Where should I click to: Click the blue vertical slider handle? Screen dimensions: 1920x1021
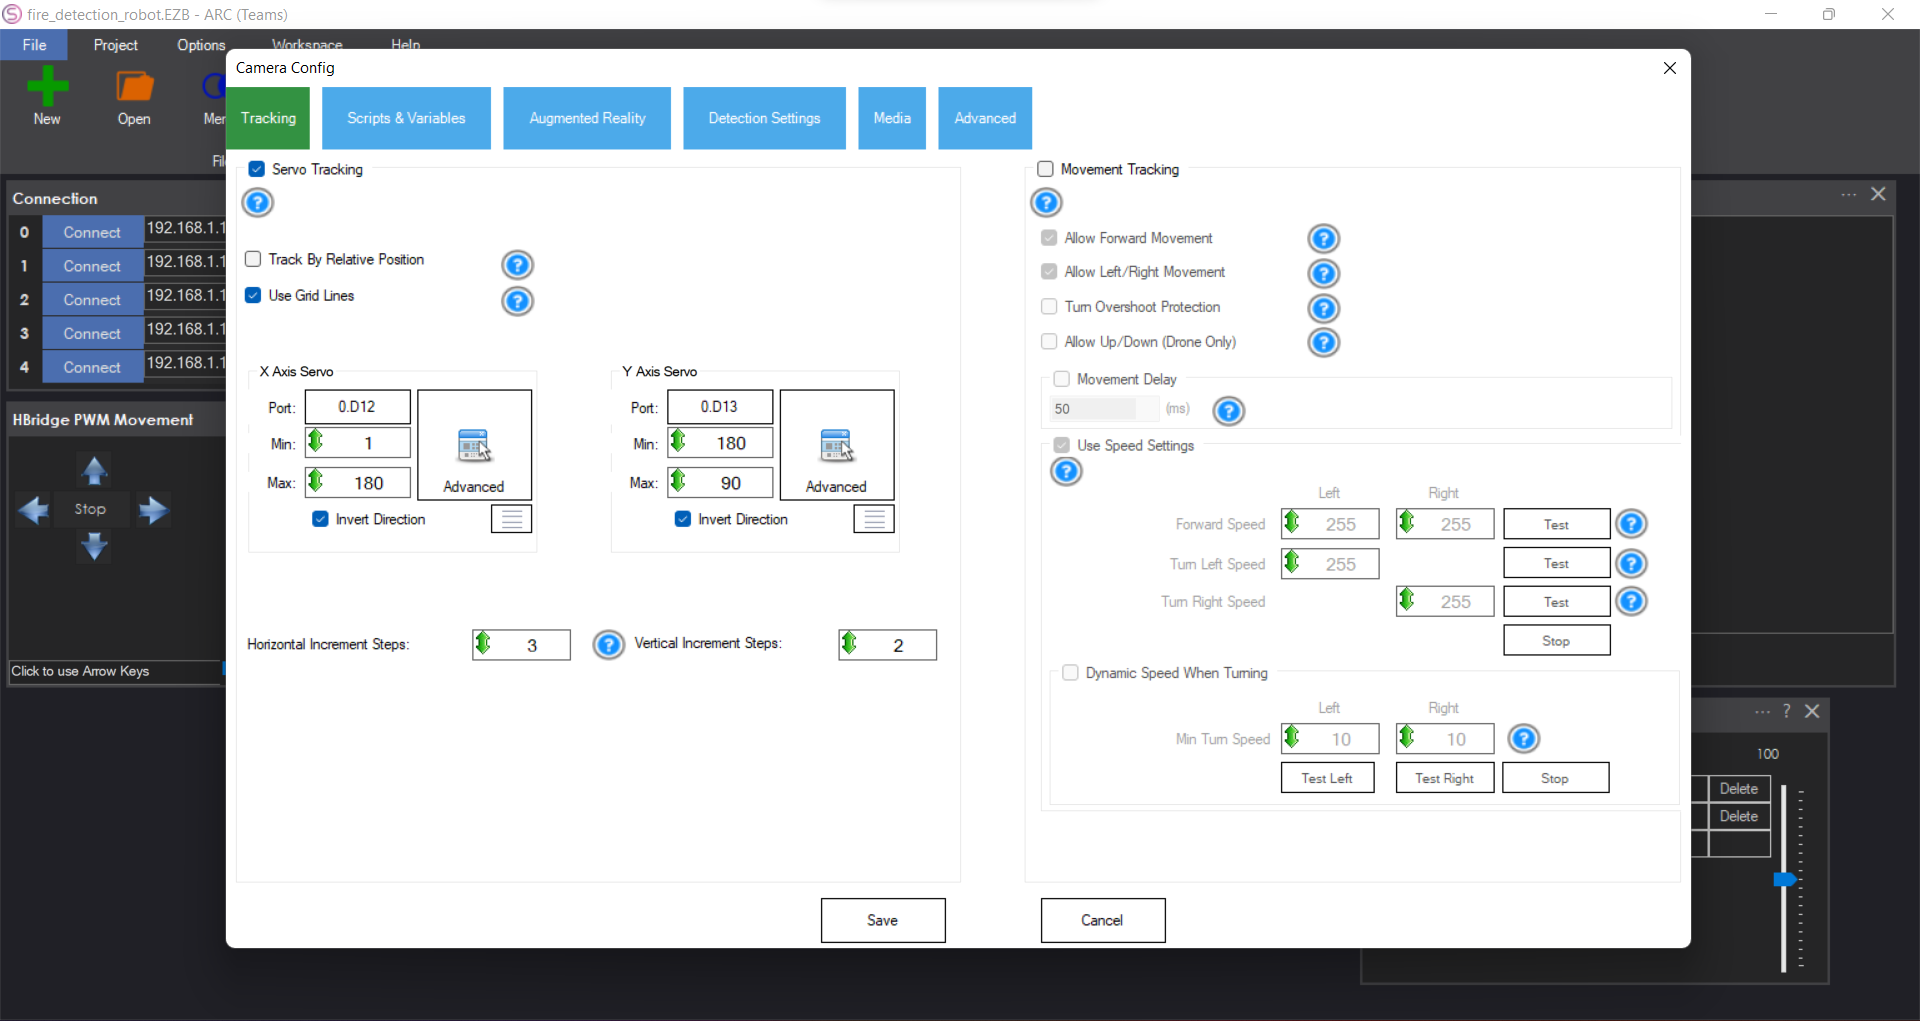click(1785, 880)
